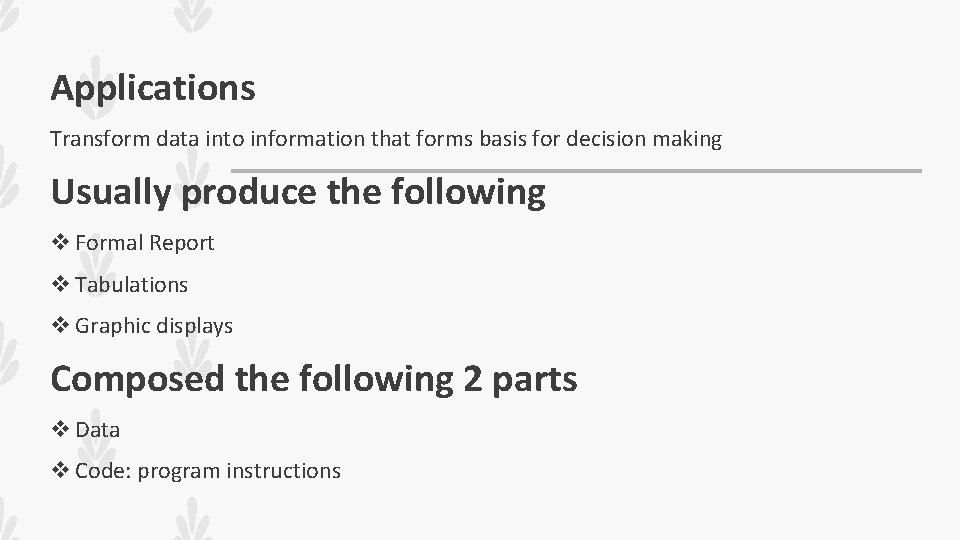Click the diamond bullet beside Tabulations

(x=60, y=284)
